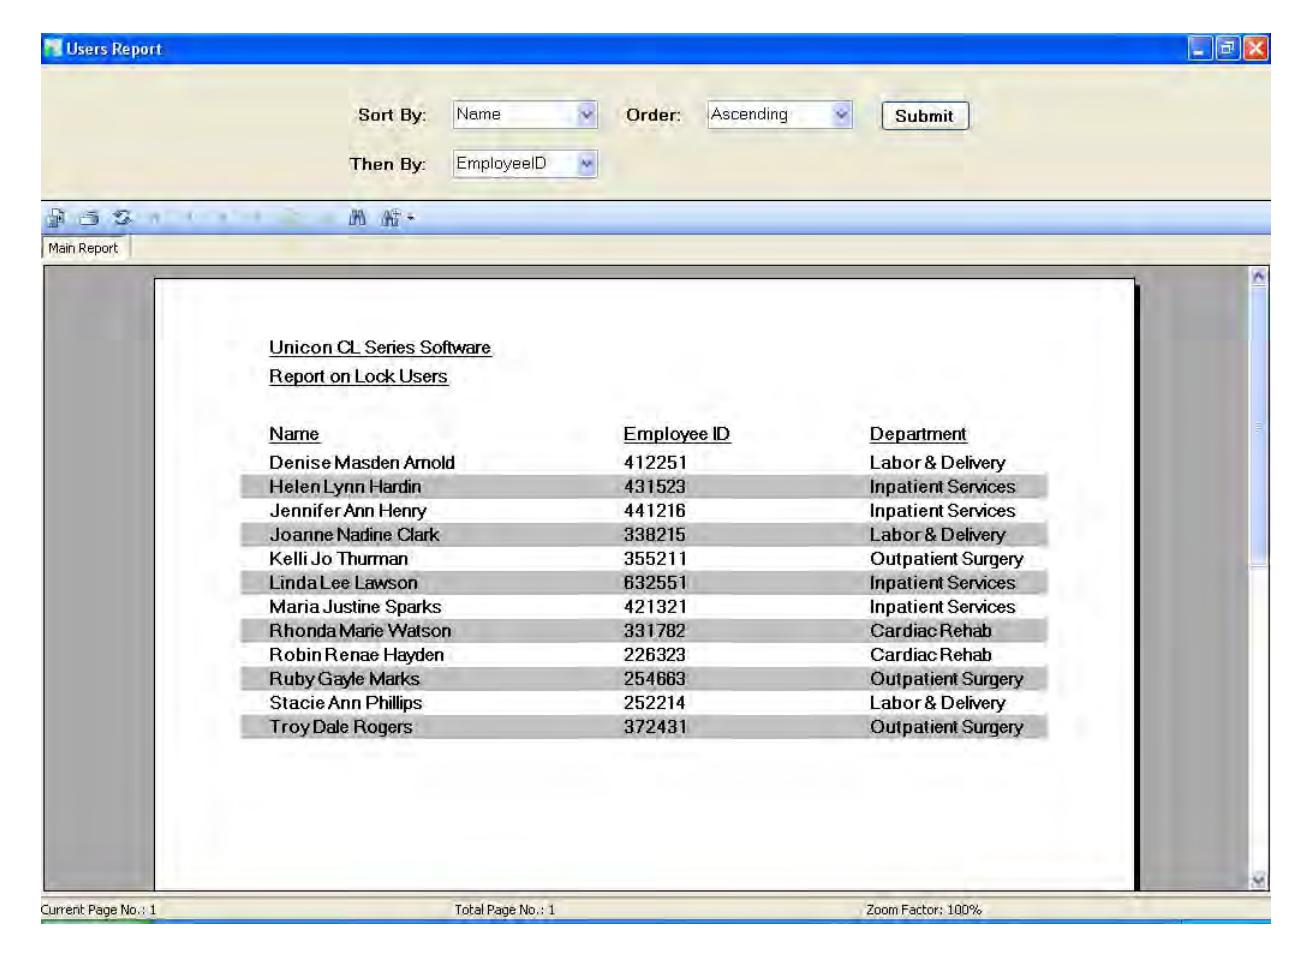The width and height of the screenshot is (1302, 957).
Task: Click employee ID 331782
Action: click(655, 630)
